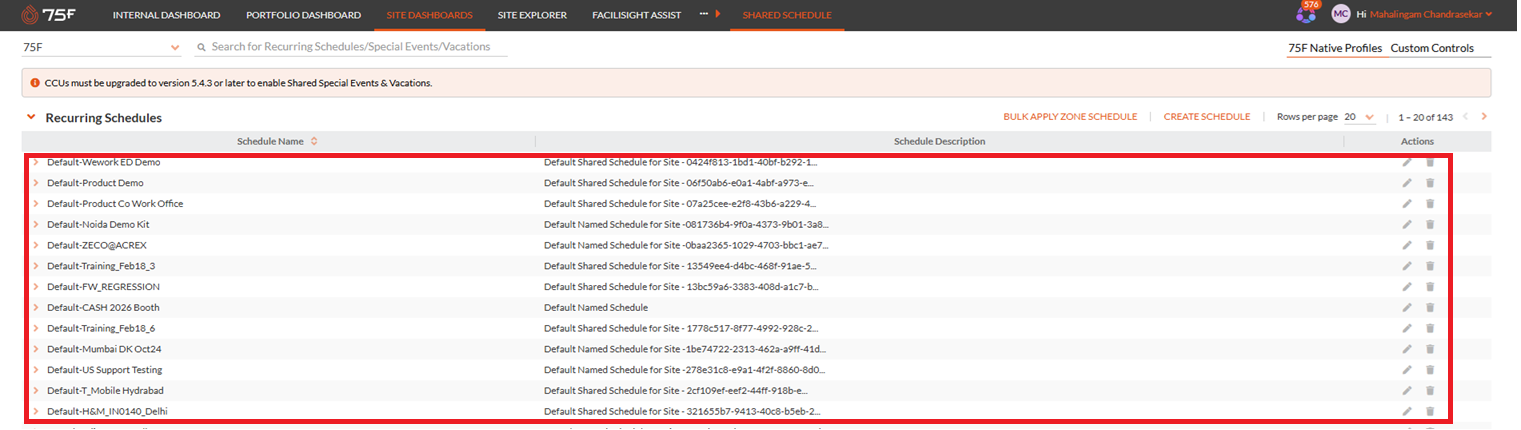This screenshot has width=1521, height=430.
Task: Delete the Default-Noida Demo Kit schedule
Action: 1430,224
